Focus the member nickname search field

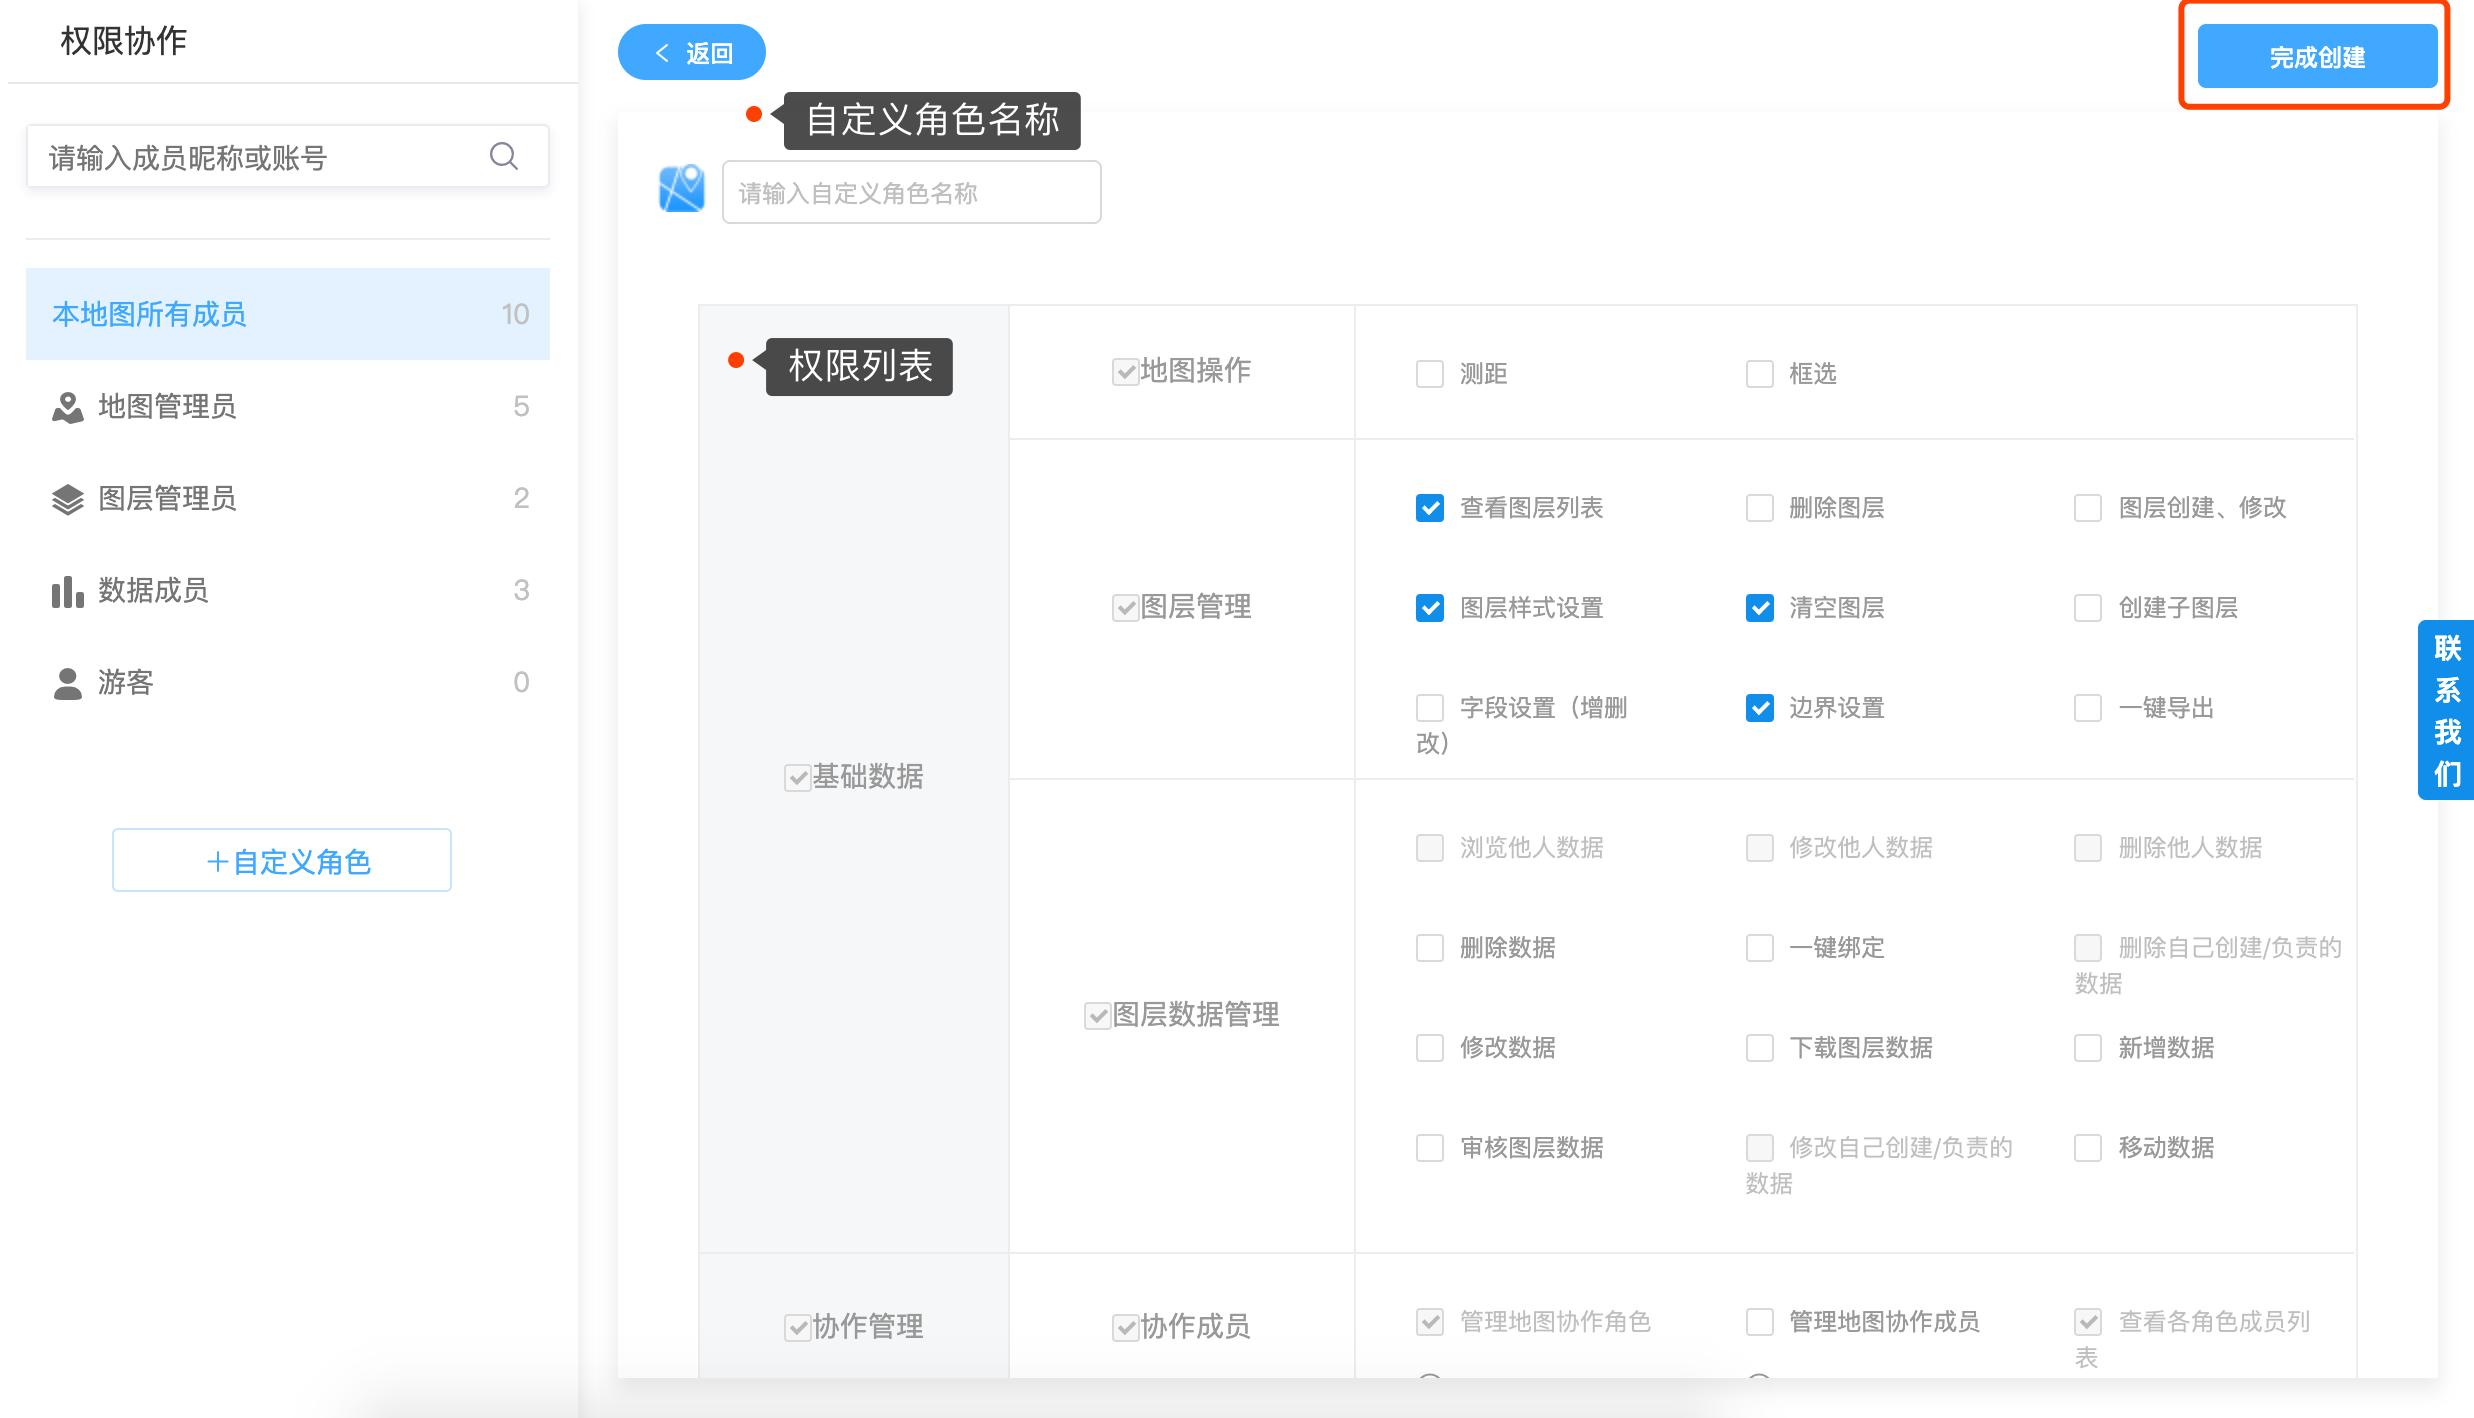(x=288, y=156)
